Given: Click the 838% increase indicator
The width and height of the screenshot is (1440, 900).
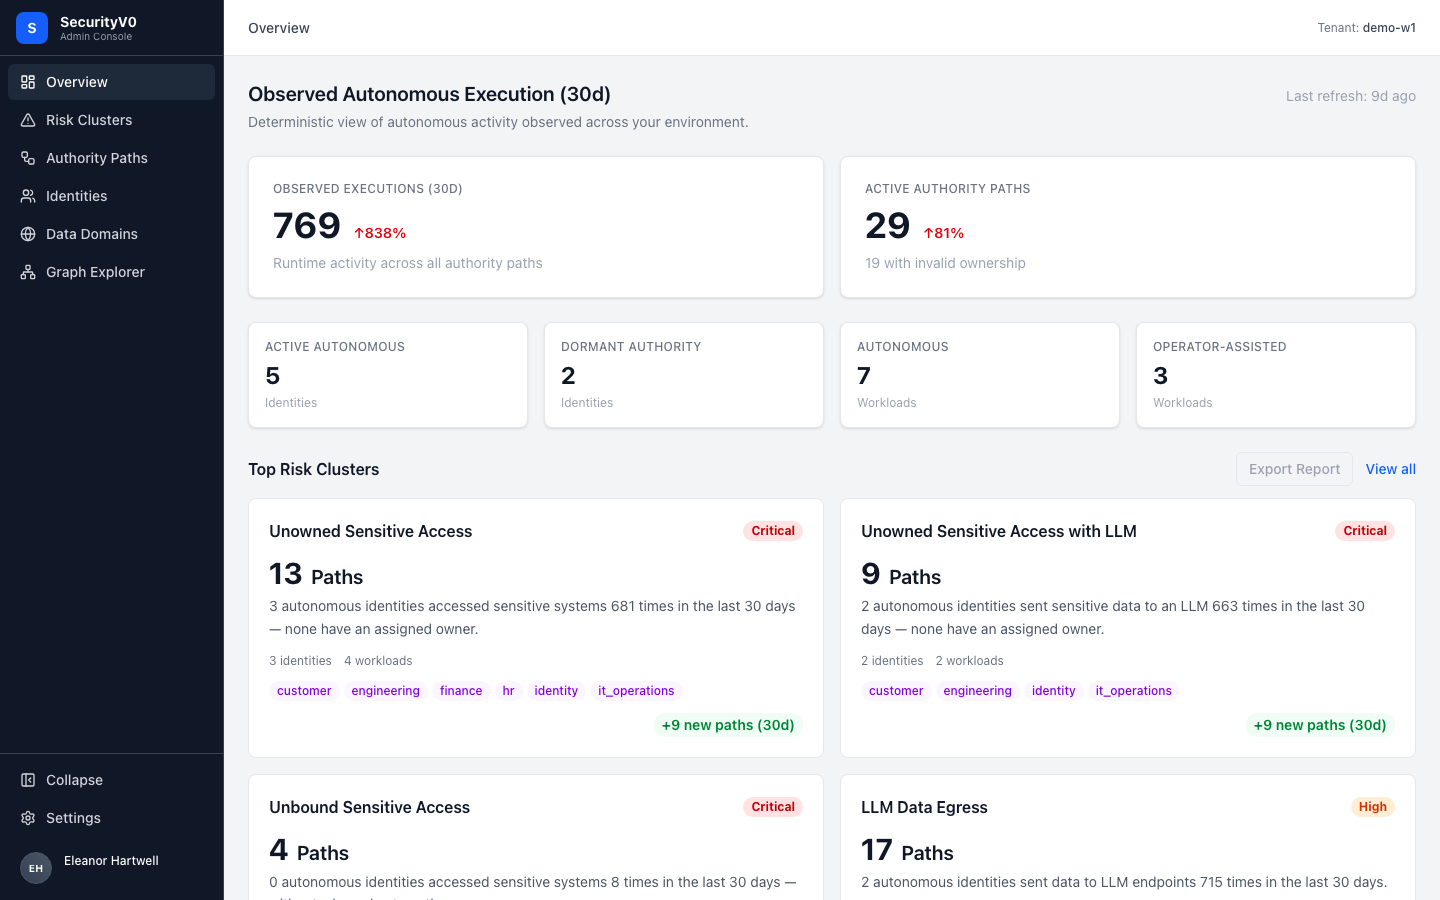Looking at the screenshot, I should (x=380, y=233).
